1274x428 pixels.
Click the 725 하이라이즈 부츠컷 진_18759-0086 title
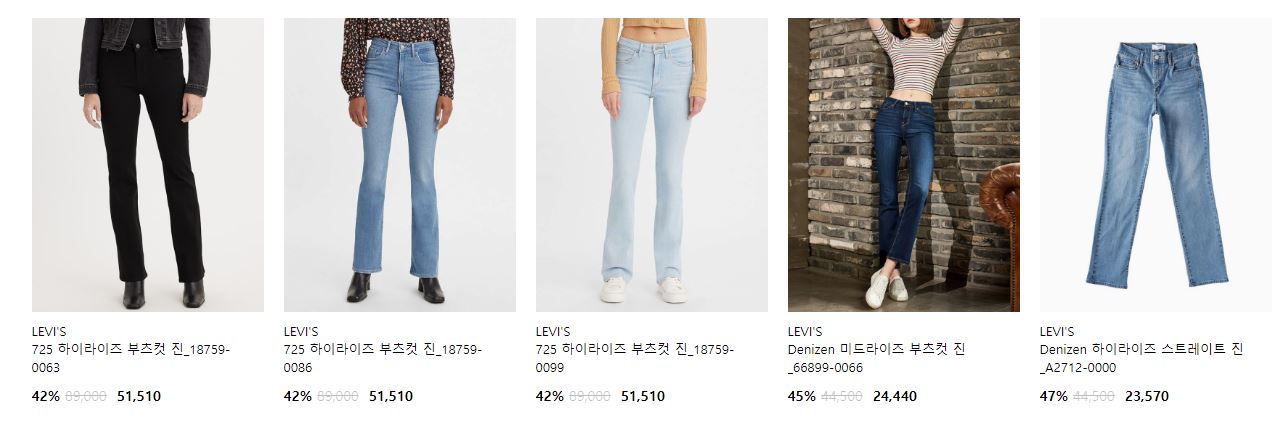tap(383, 359)
